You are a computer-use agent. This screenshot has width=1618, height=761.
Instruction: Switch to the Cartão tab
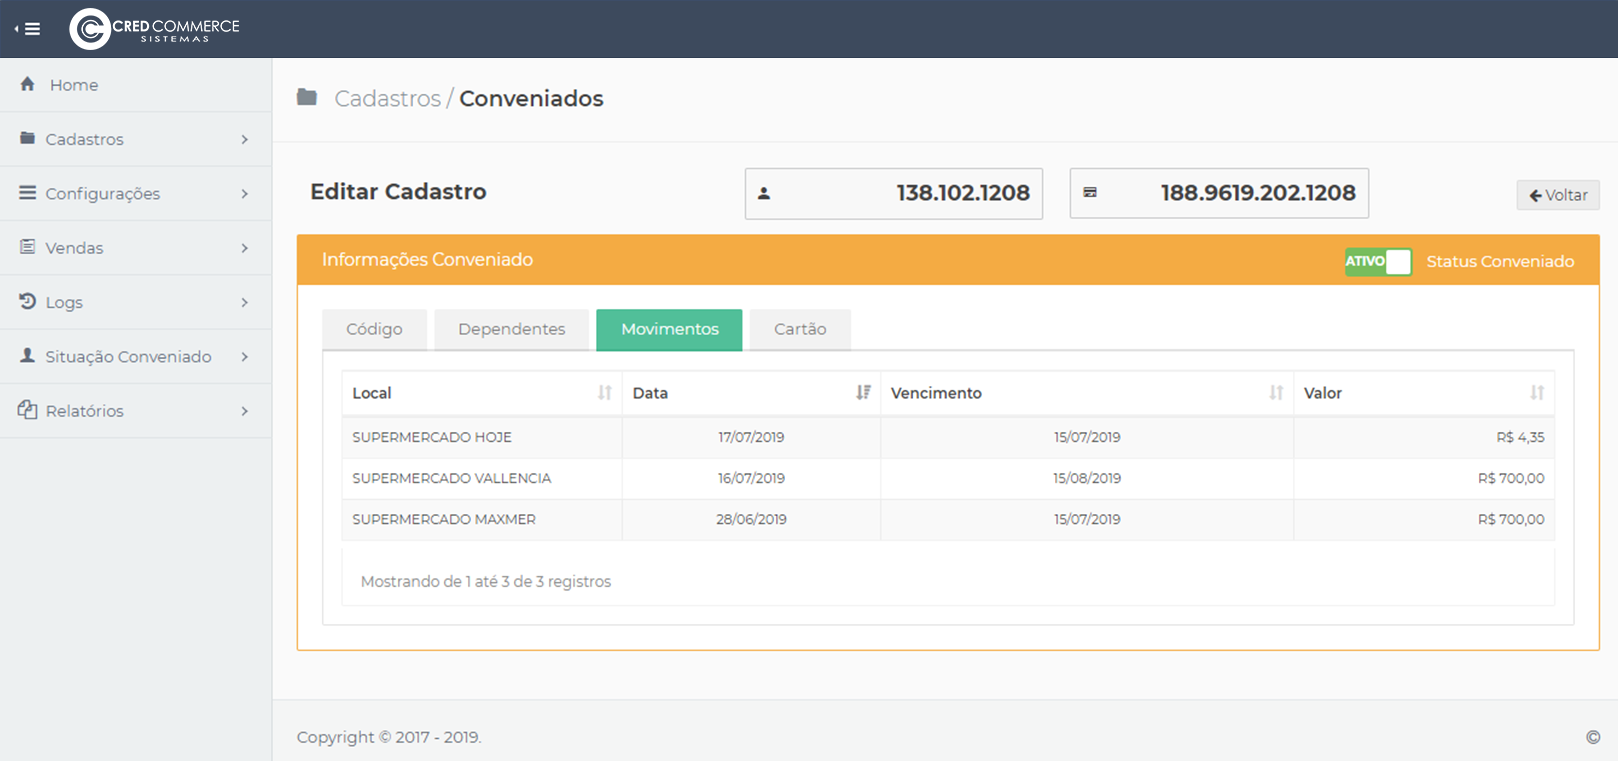[x=800, y=329]
